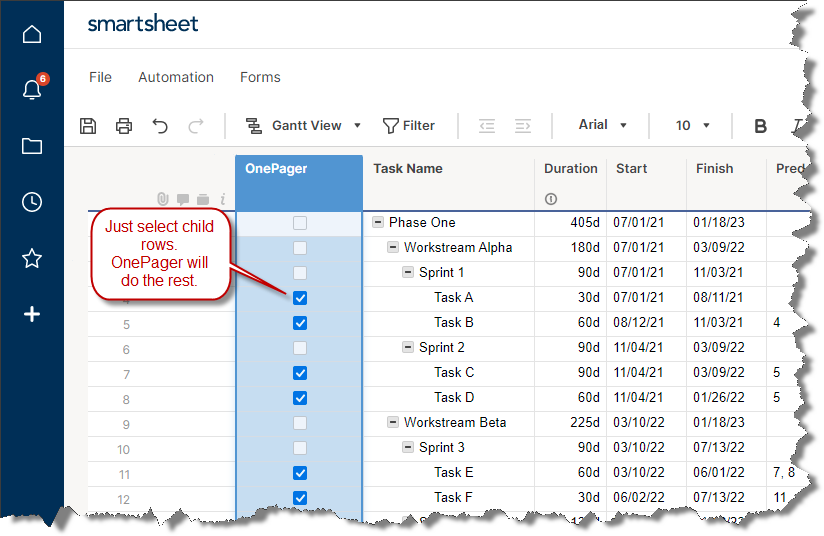The width and height of the screenshot is (824, 536).
Task: Open the Browse folder icon
Action: click(x=32, y=146)
